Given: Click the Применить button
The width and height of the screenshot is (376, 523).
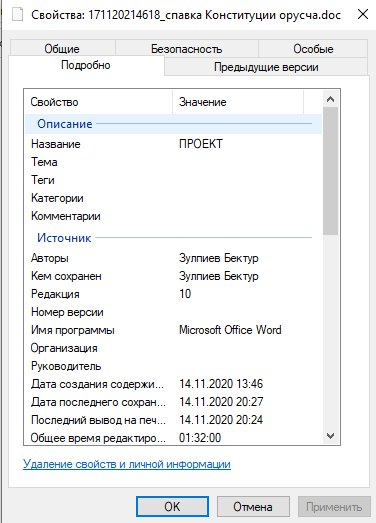Looking at the screenshot, I should (334, 506).
